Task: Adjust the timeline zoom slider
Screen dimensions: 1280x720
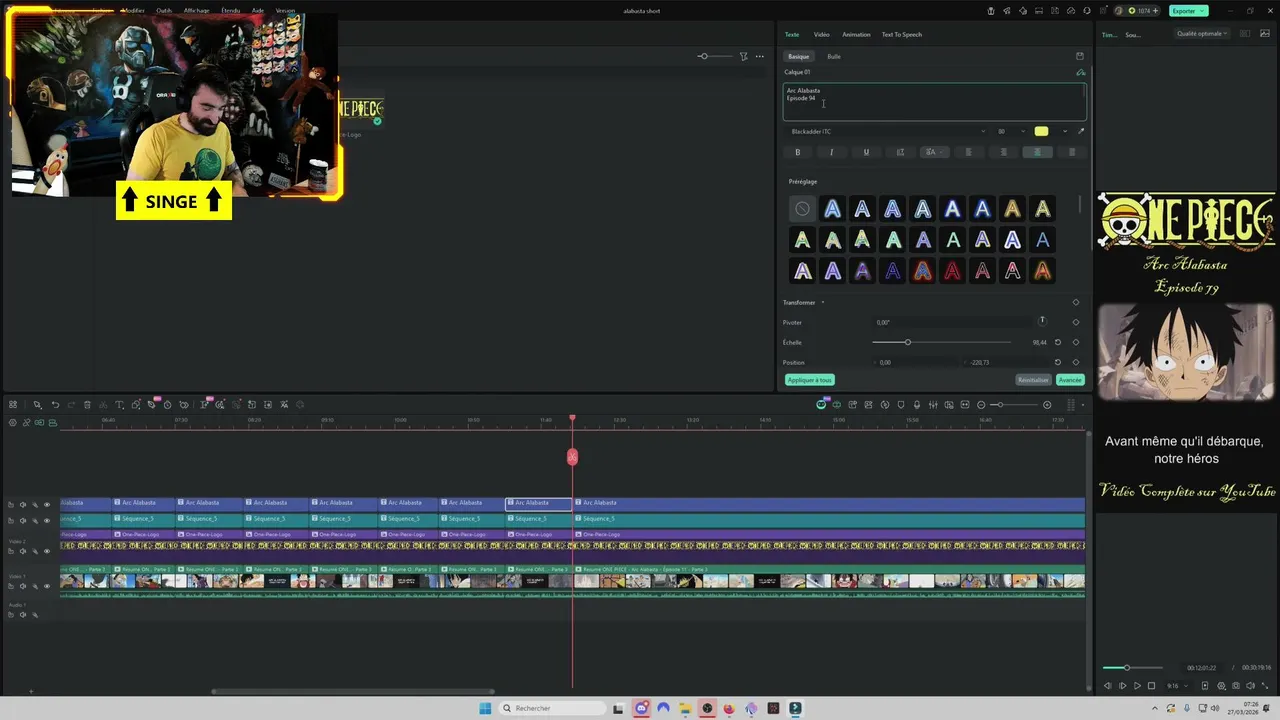Action: click(x=1000, y=405)
